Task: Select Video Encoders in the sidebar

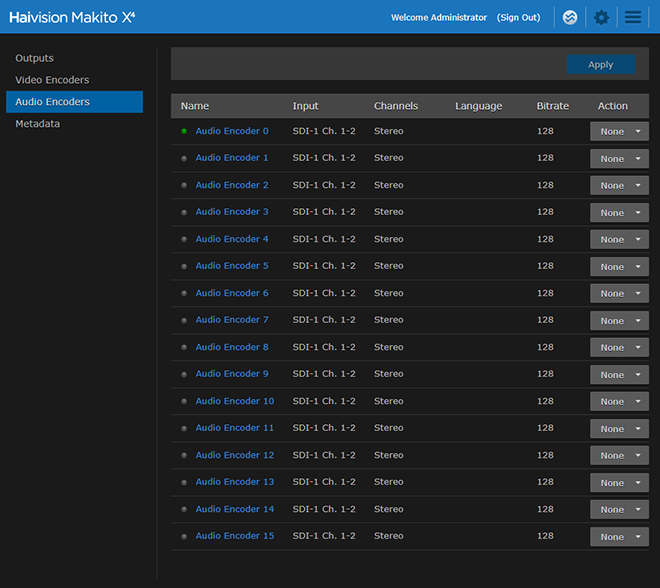Action: click(52, 80)
